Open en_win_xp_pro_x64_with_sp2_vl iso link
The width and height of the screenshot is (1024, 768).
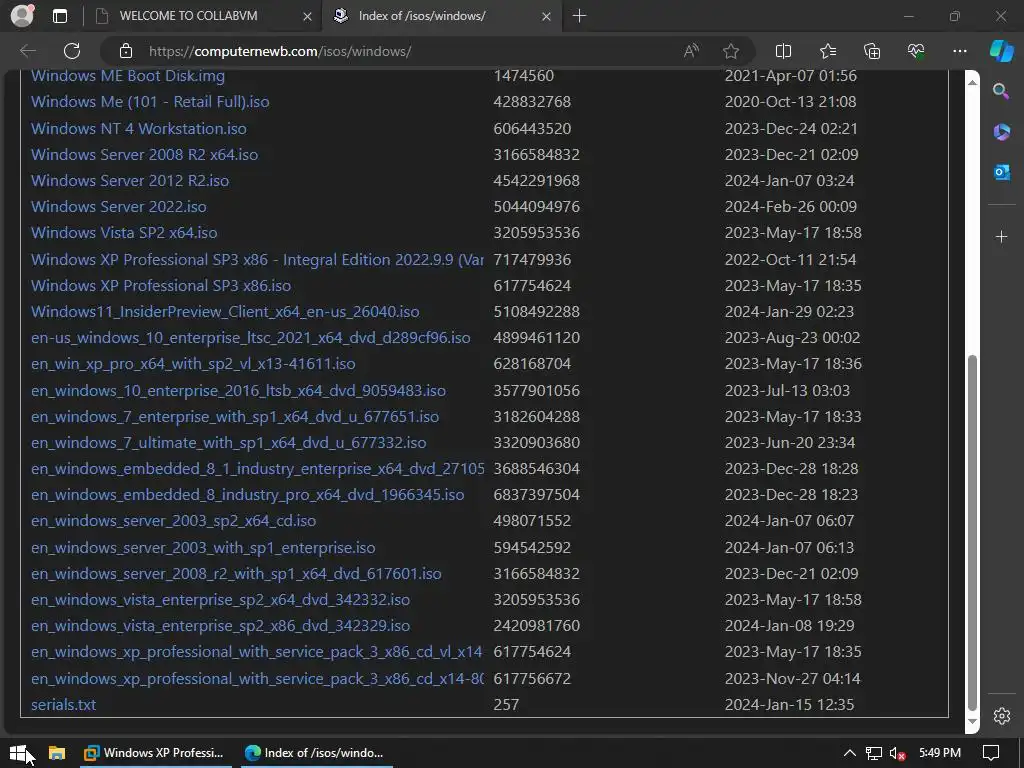point(193,364)
